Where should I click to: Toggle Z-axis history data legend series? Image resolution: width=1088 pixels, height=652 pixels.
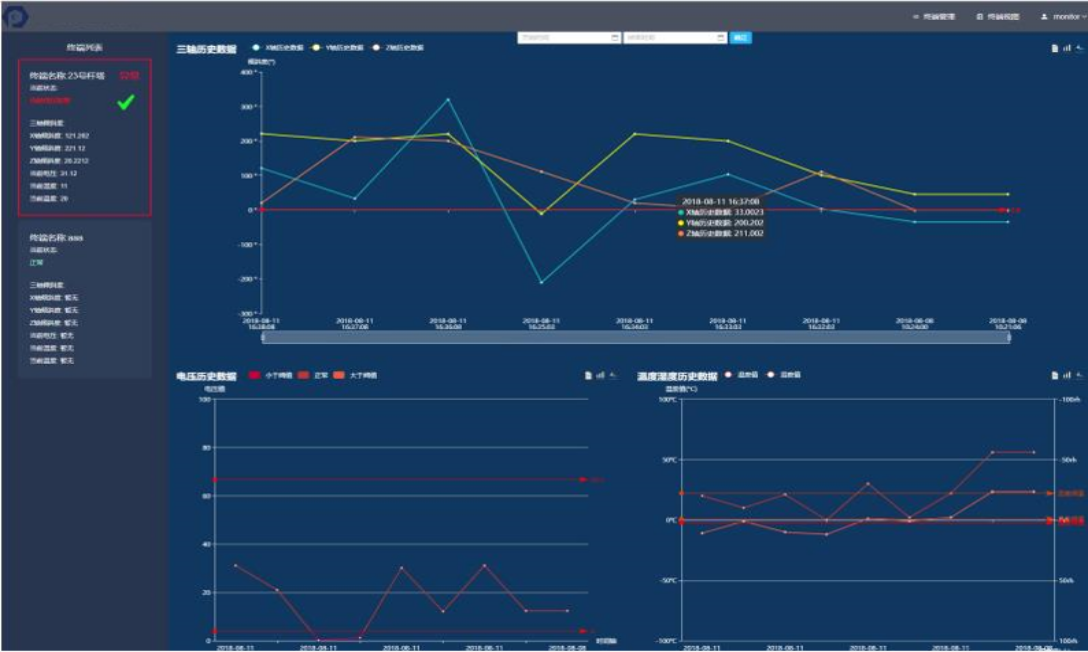(400, 47)
